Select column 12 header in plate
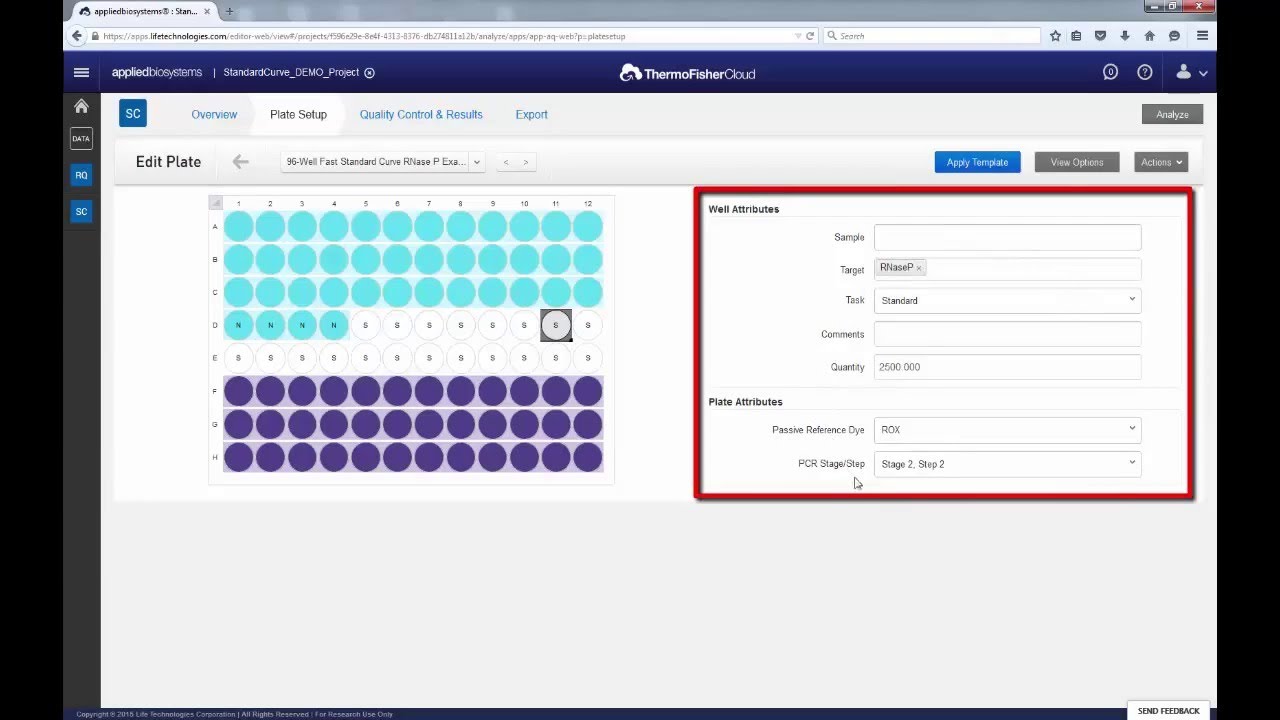1280x720 pixels. (588, 204)
